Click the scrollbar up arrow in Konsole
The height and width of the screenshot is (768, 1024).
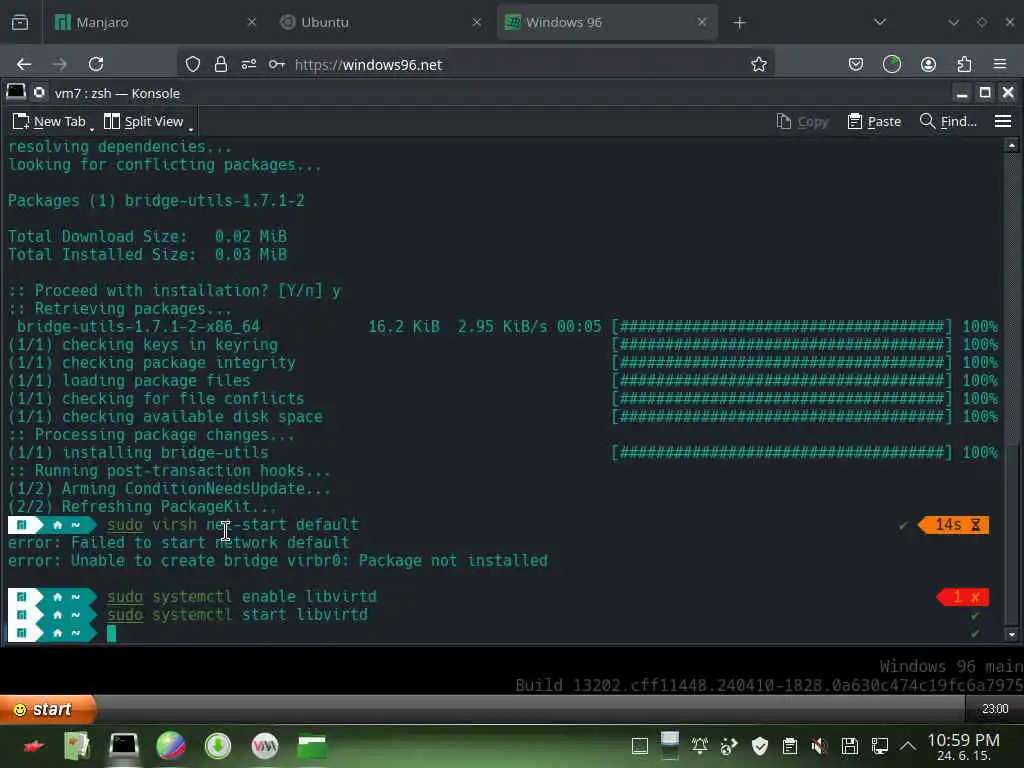pyautogui.click(x=1012, y=145)
